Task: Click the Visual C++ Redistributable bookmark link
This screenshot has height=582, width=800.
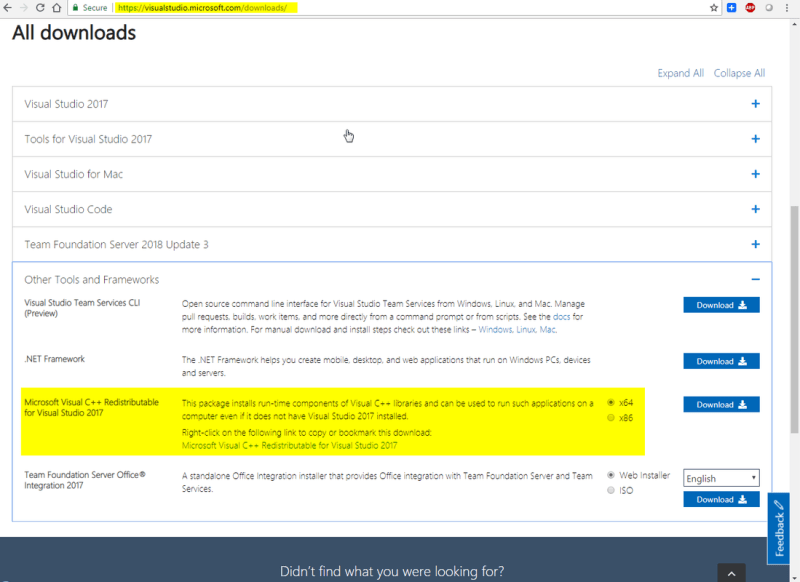Action: 289,445
